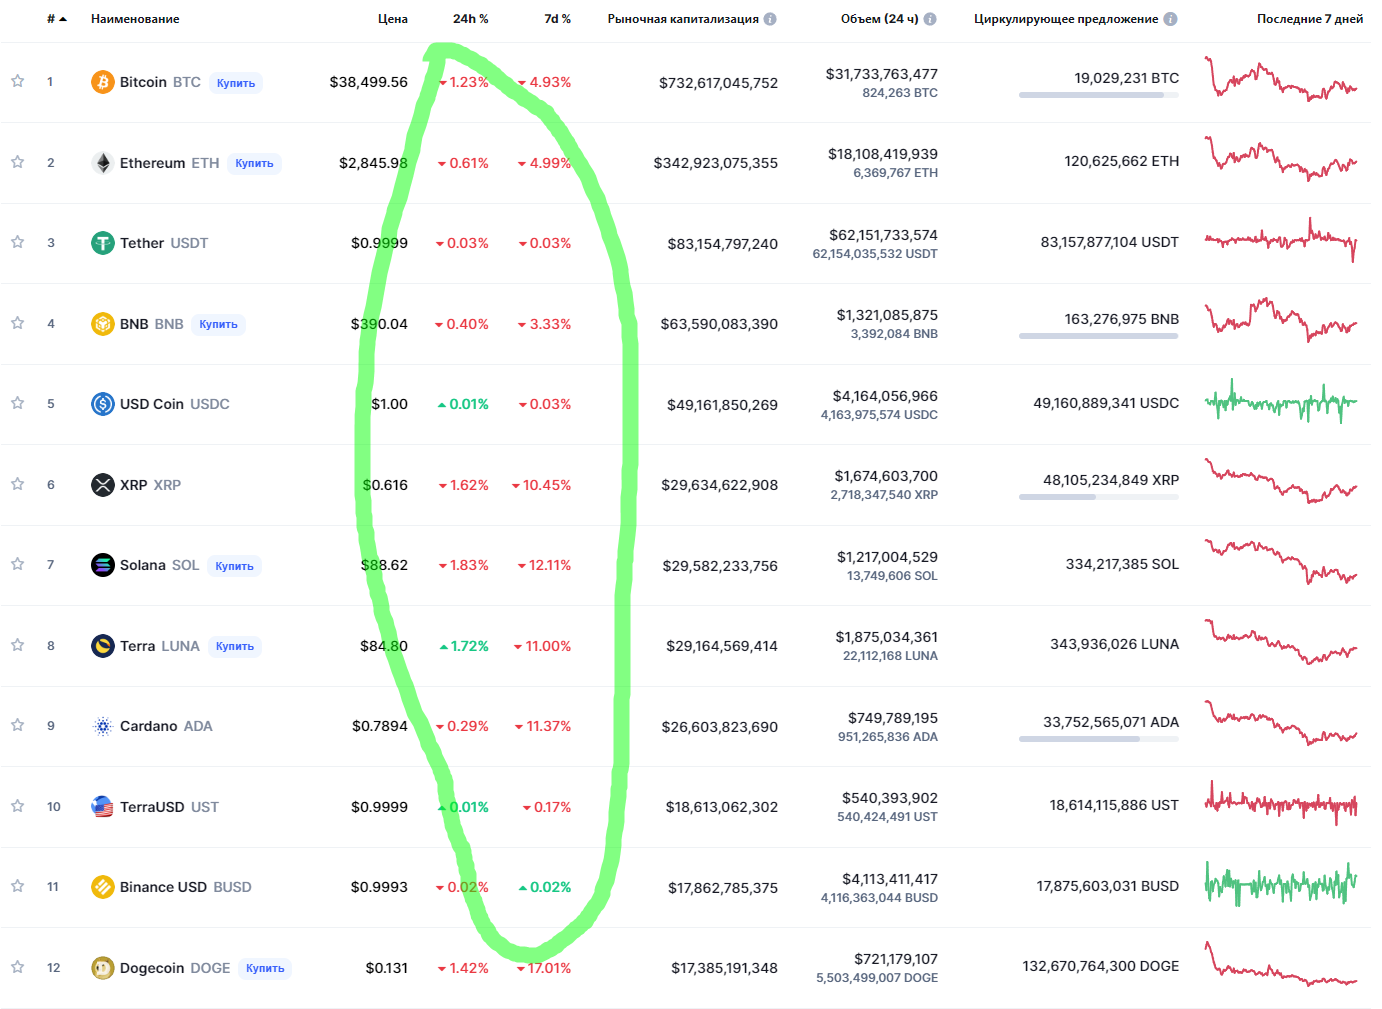
Task: Sort by Циркулирующее предложение column header
Action: tap(1066, 19)
